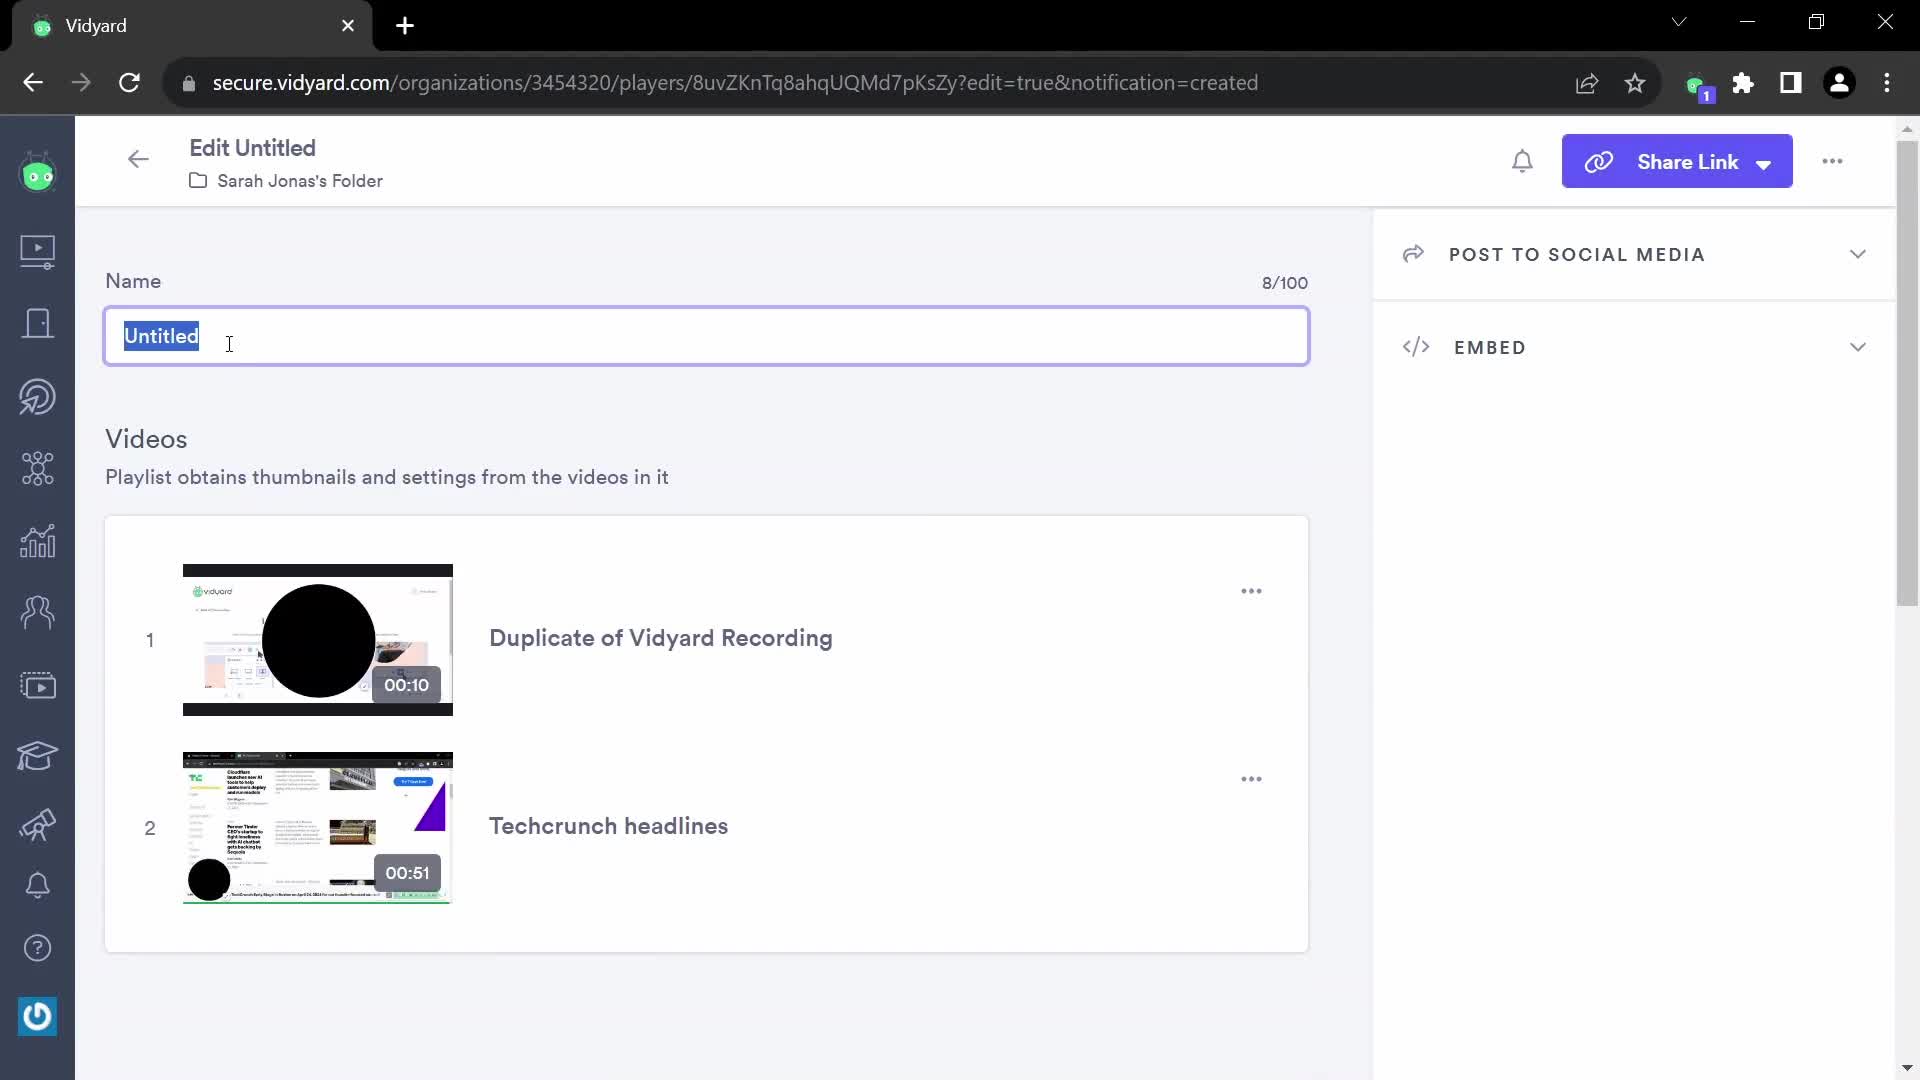Click the site lock icon in address bar
Image resolution: width=1920 pixels, height=1080 pixels.
(189, 84)
